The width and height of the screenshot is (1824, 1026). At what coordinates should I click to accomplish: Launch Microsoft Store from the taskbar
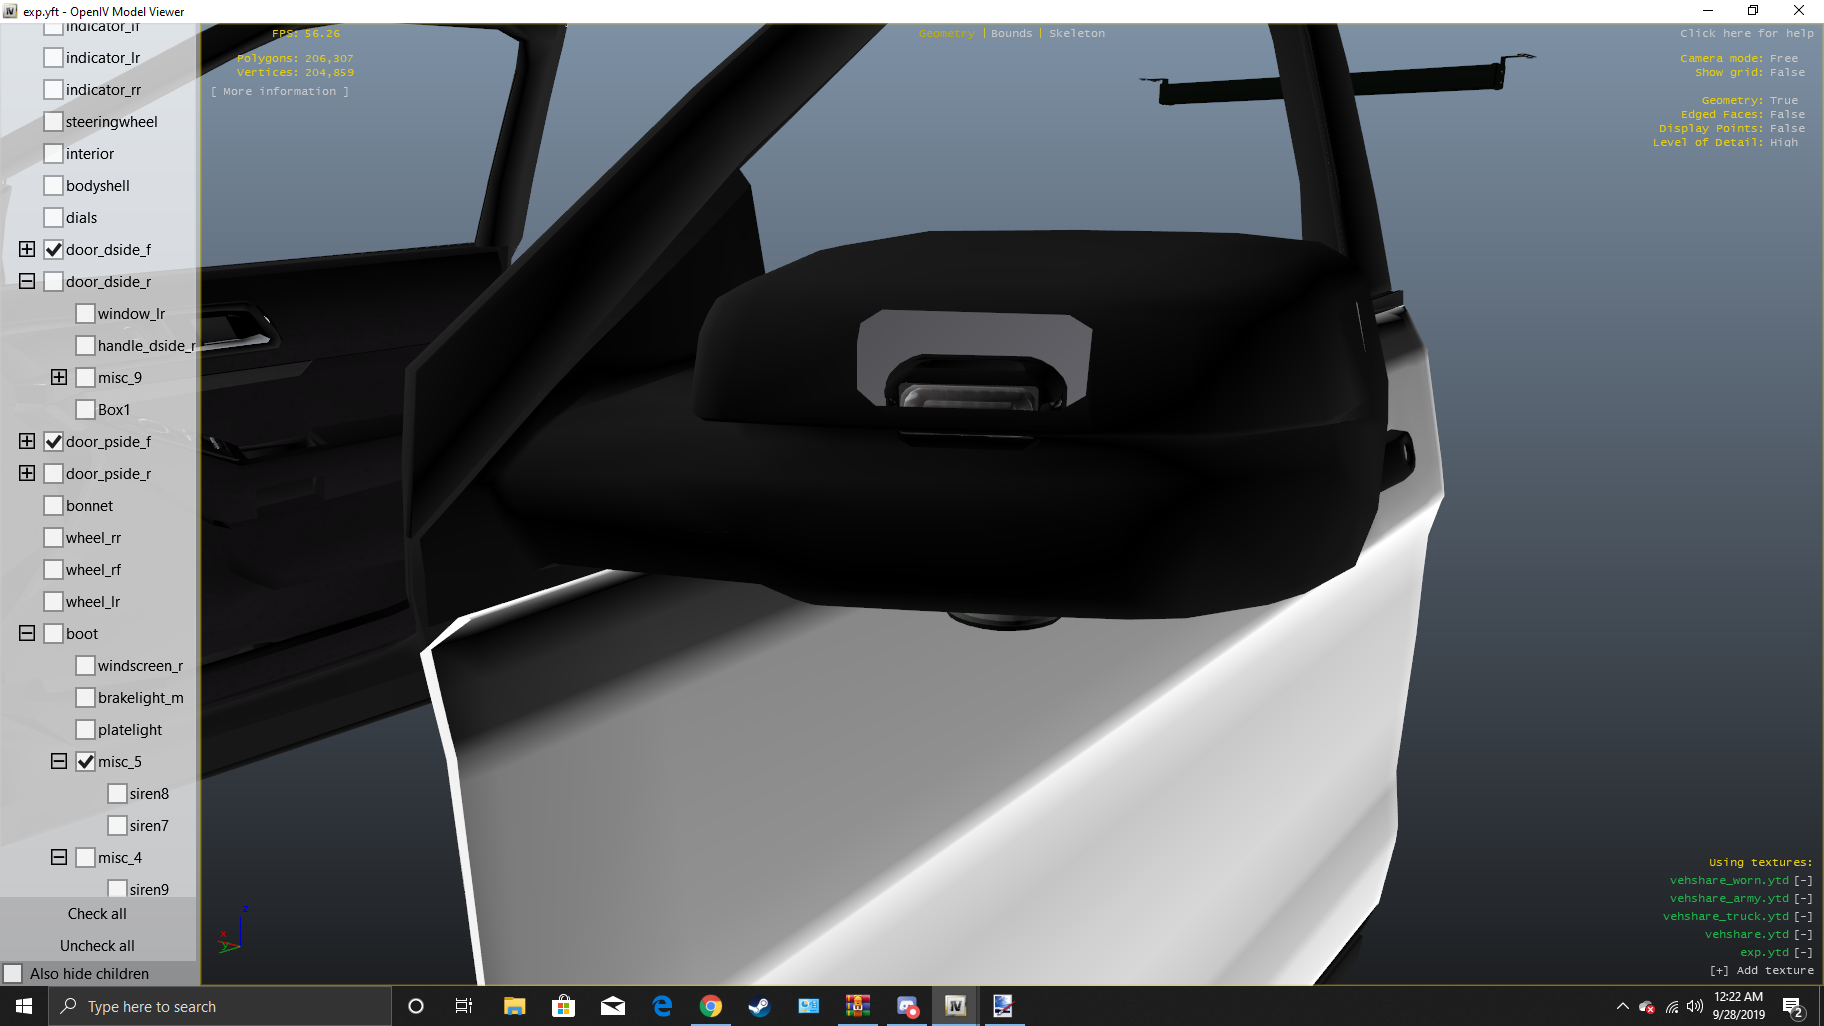pos(563,1006)
